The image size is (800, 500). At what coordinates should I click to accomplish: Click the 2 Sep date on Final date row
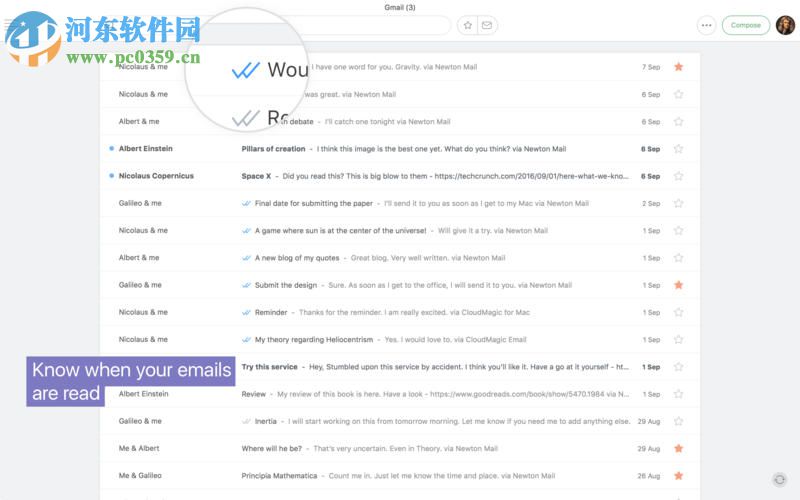coord(651,204)
